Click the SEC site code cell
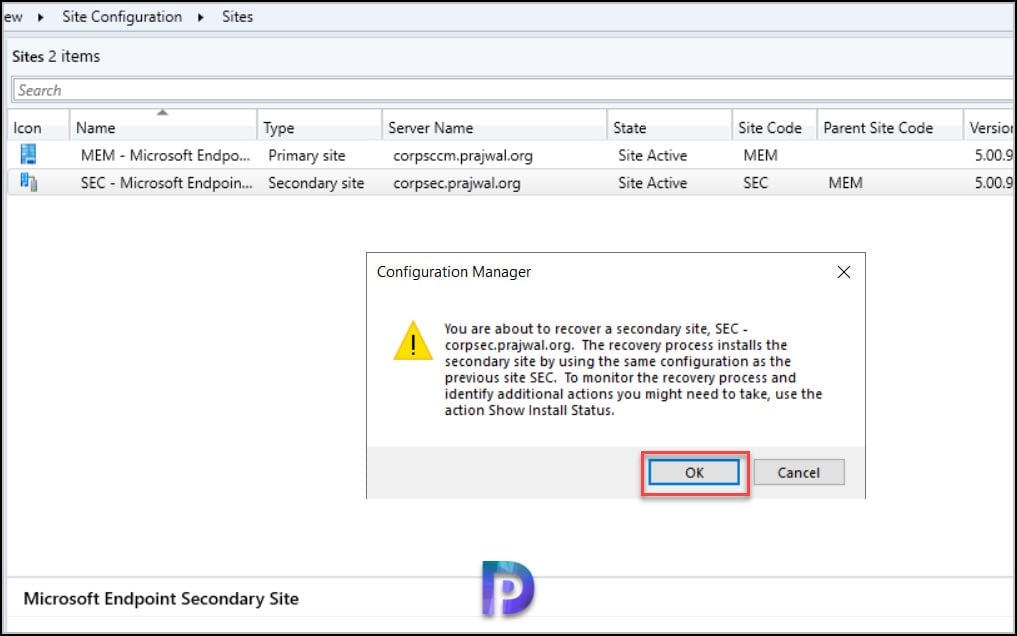This screenshot has height=636, width=1017. (x=756, y=183)
